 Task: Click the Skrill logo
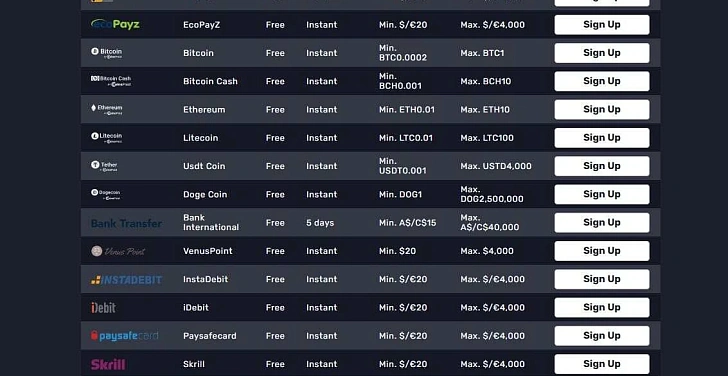pos(108,364)
